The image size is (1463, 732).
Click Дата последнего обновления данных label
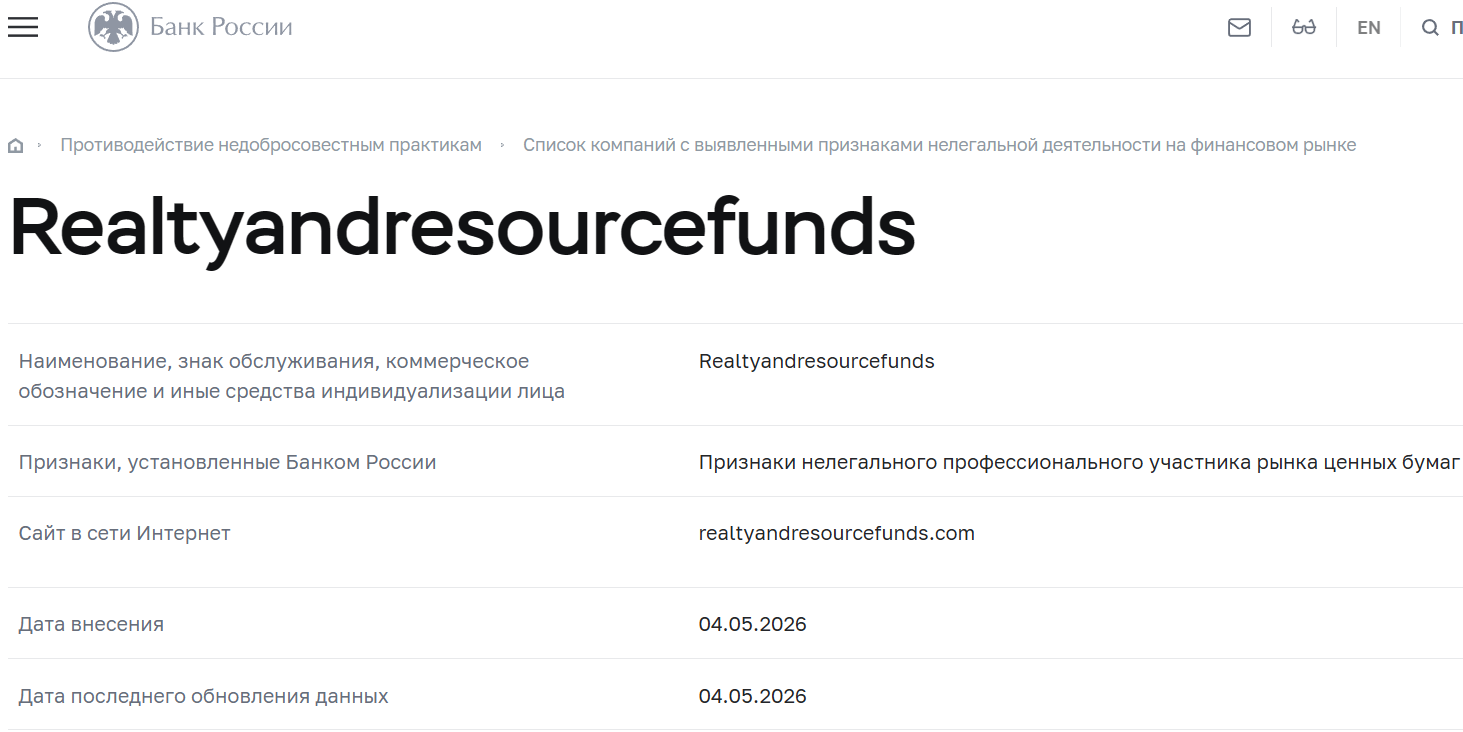(x=204, y=696)
